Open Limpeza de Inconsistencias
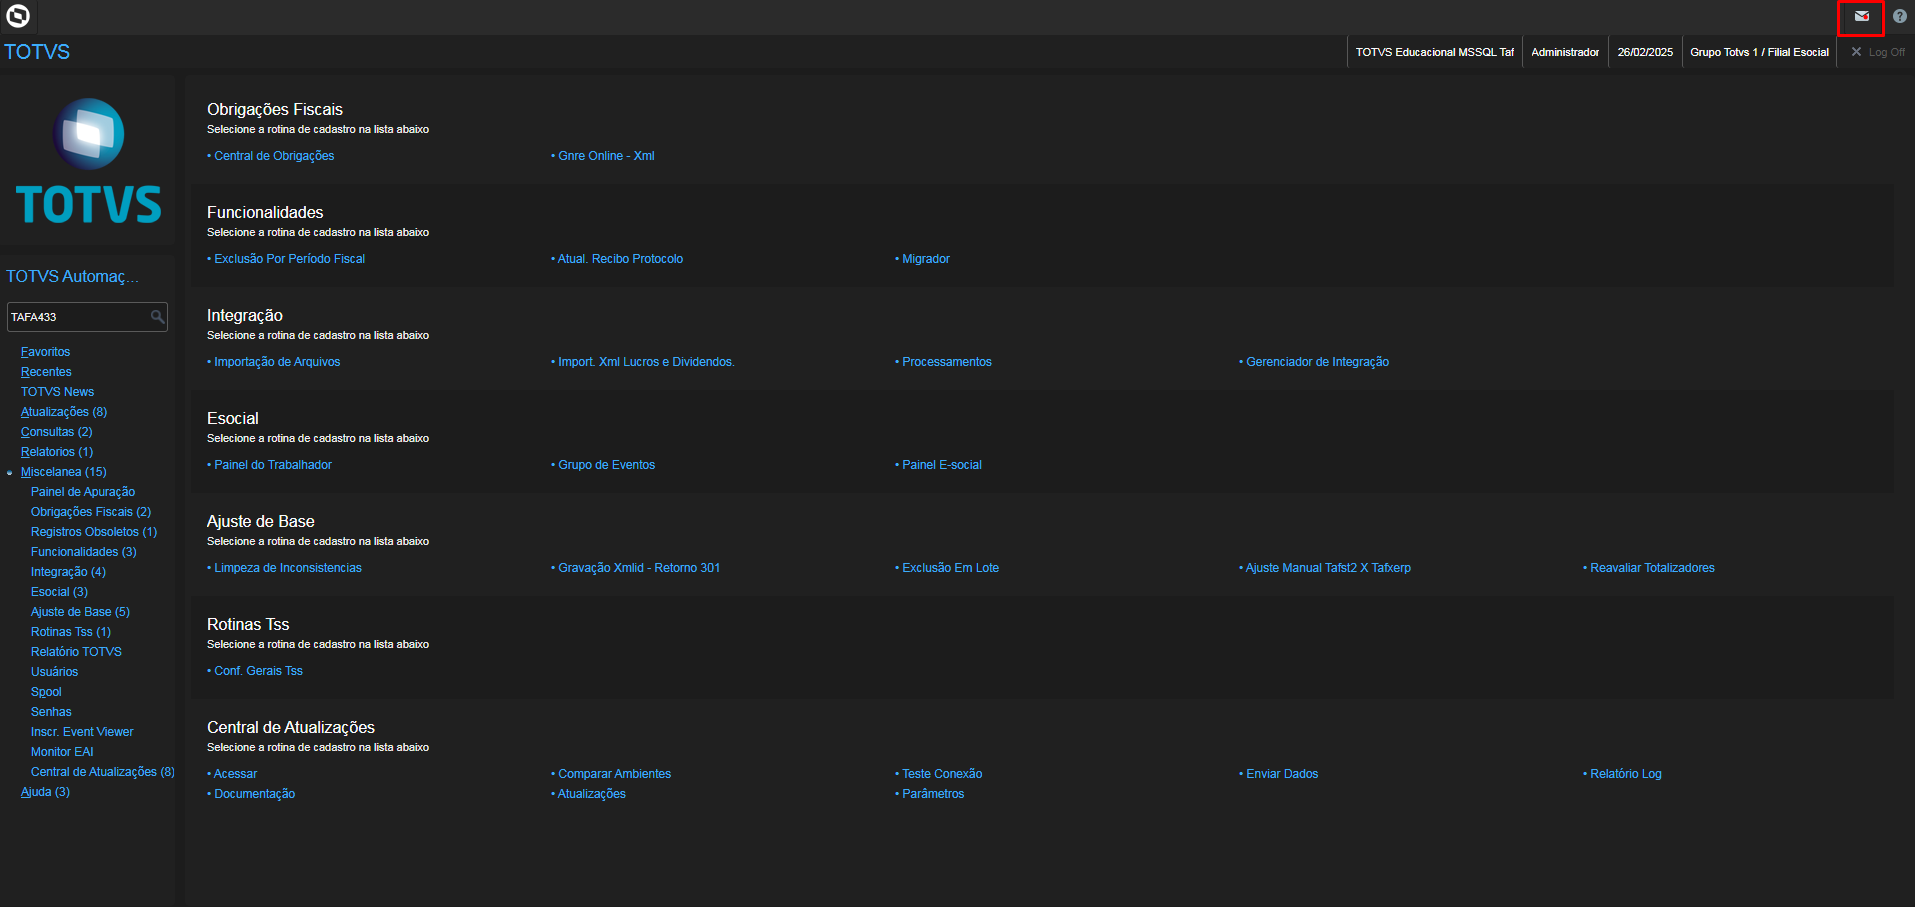The height and width of the screenshot is (907, 1915). pyautogui.click(x=288, y=568)
